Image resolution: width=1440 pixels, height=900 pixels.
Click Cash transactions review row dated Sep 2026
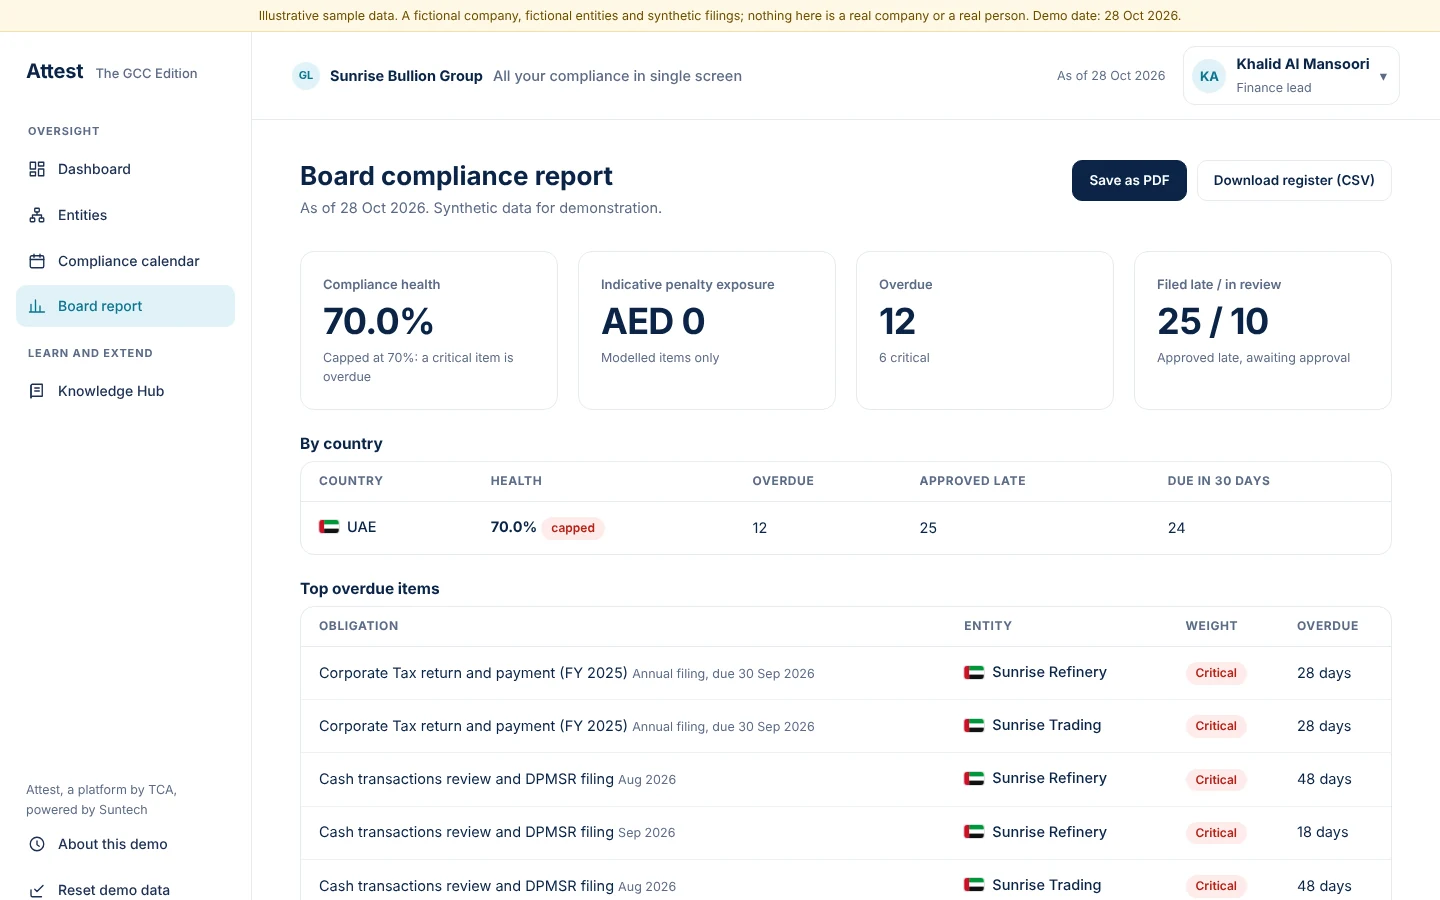[846, 832]
